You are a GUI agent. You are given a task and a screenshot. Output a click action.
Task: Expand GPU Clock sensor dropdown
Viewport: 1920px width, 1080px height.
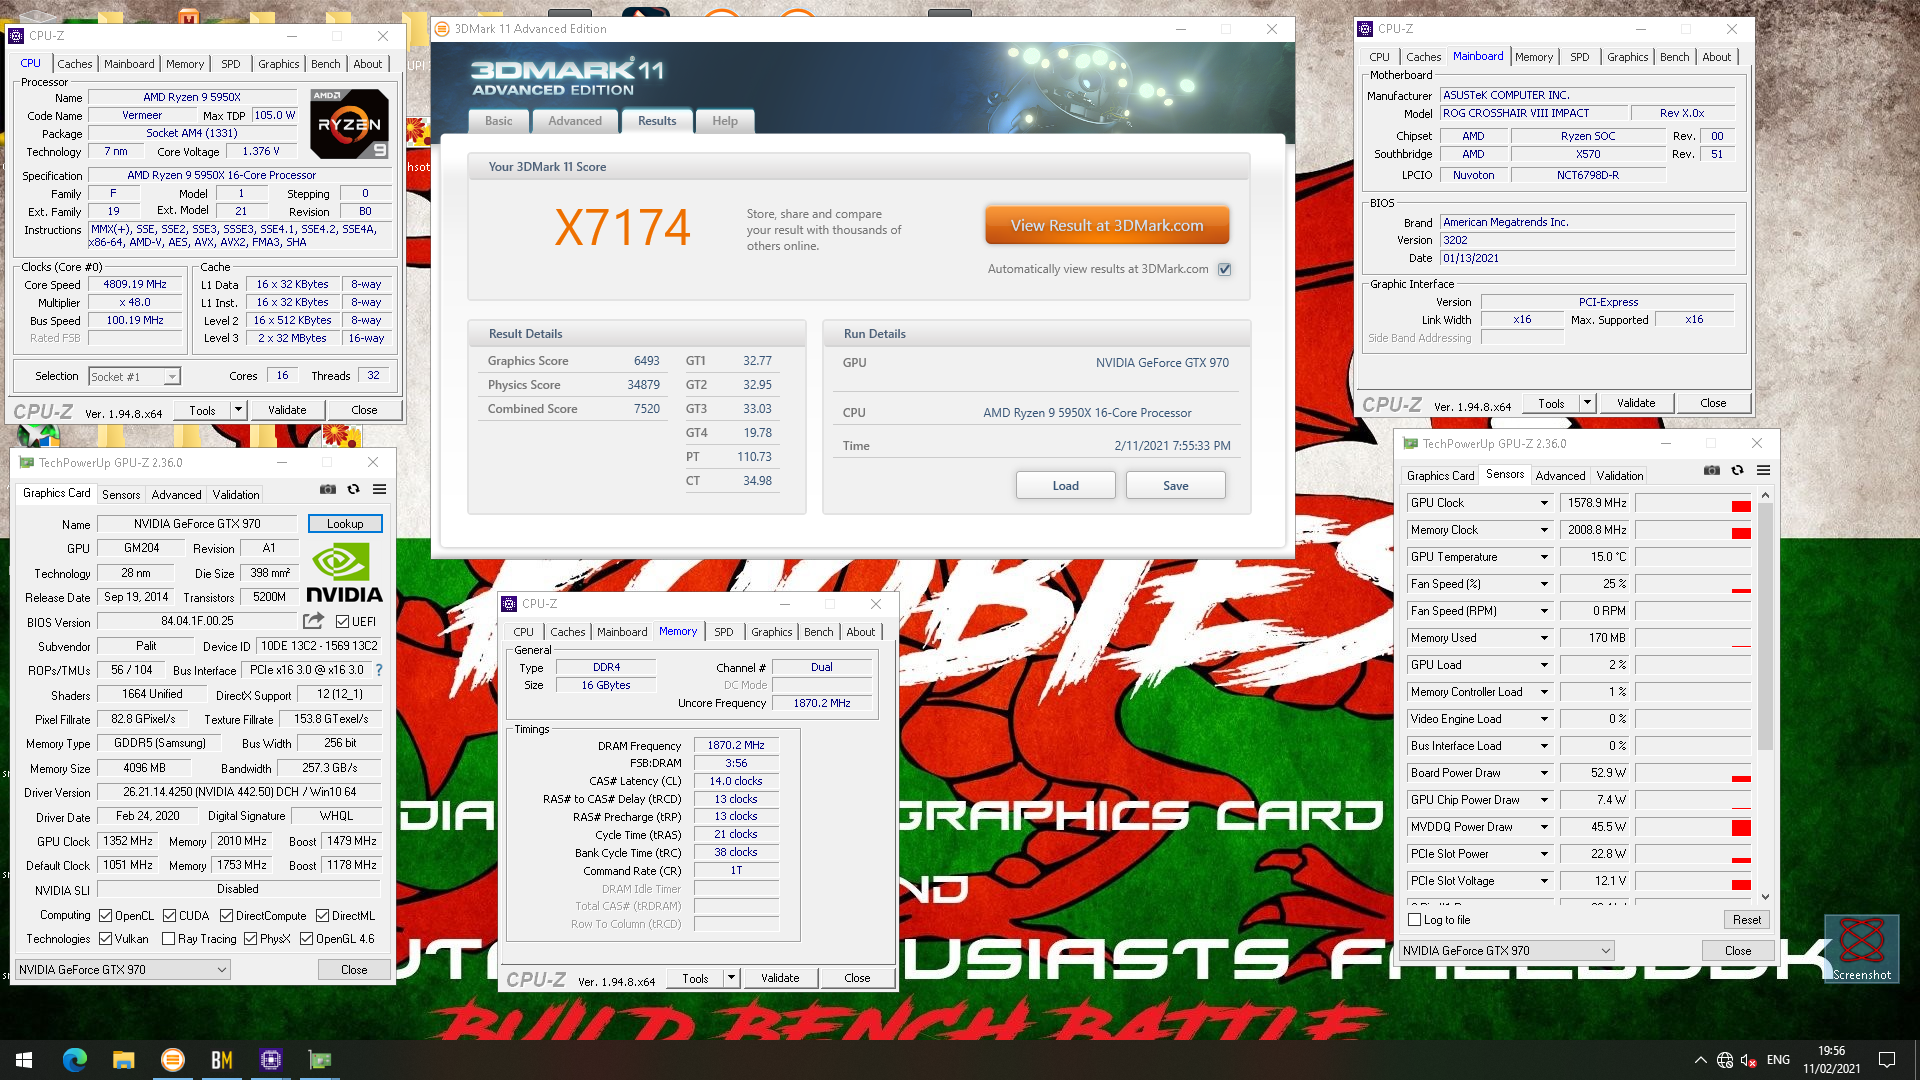(x=1544, y=503)
